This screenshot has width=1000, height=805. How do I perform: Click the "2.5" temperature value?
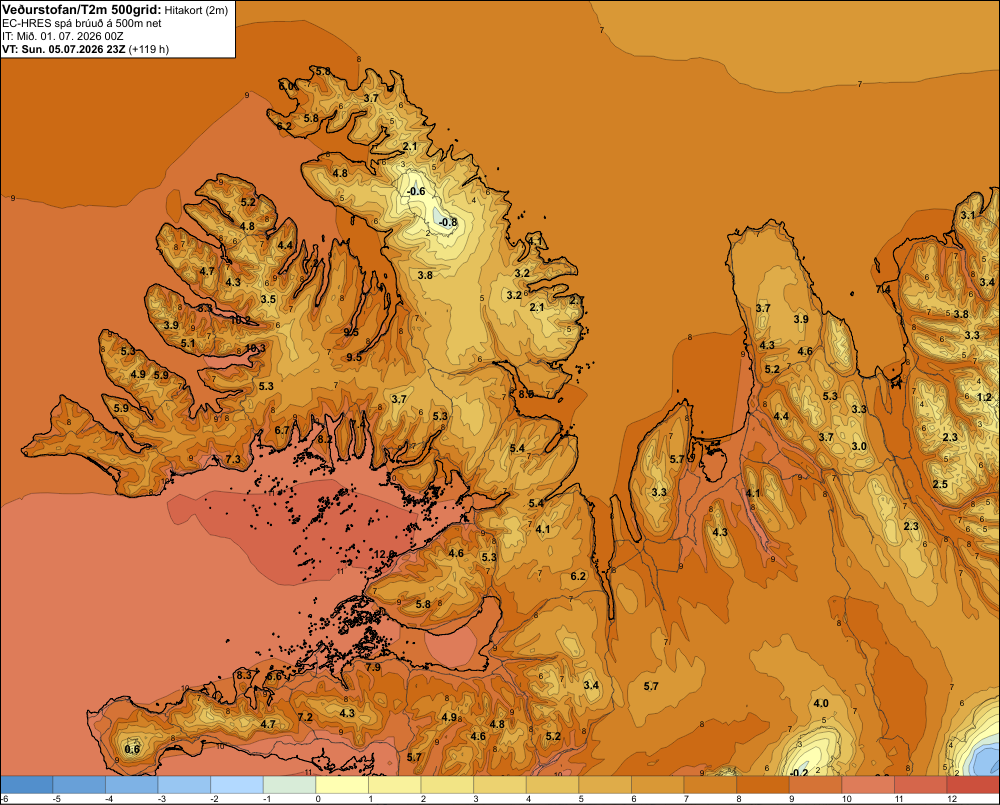[x=940, y=484]
